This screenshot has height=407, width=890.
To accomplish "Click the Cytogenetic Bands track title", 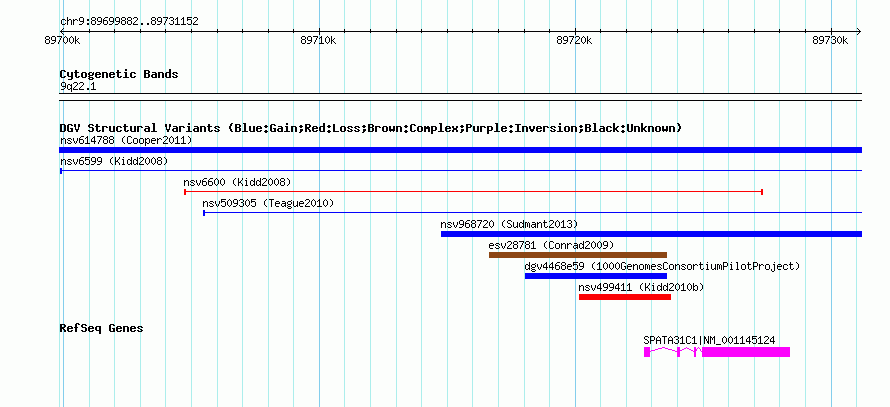I will coord(119,74).
